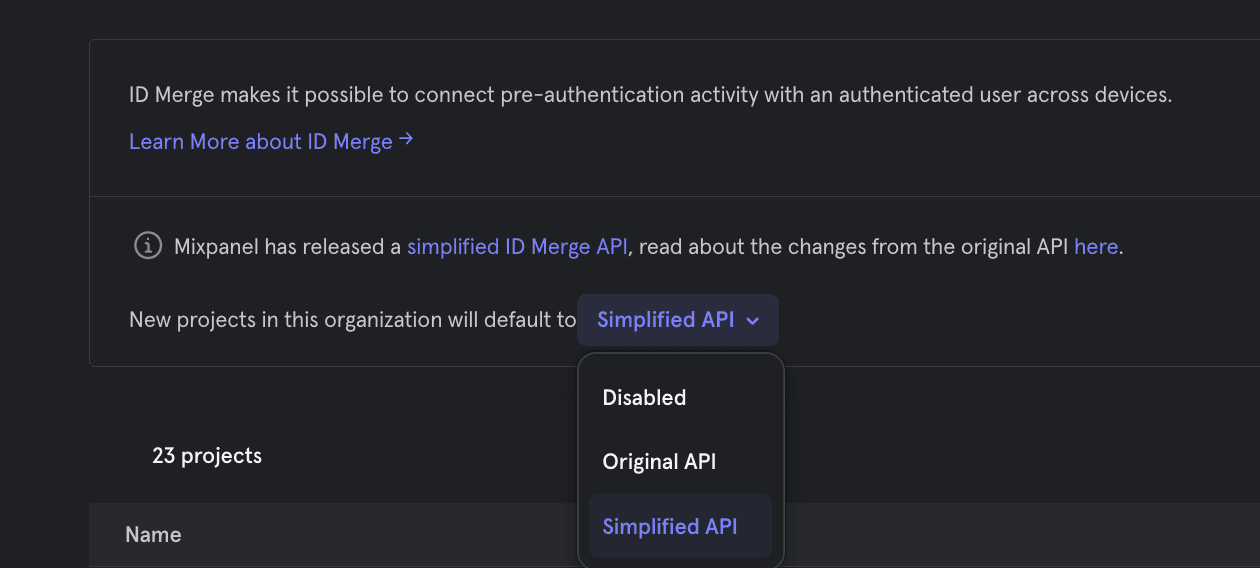
Task: Click the "Mixpanel has released a" notice text
Action: point(288,246)
